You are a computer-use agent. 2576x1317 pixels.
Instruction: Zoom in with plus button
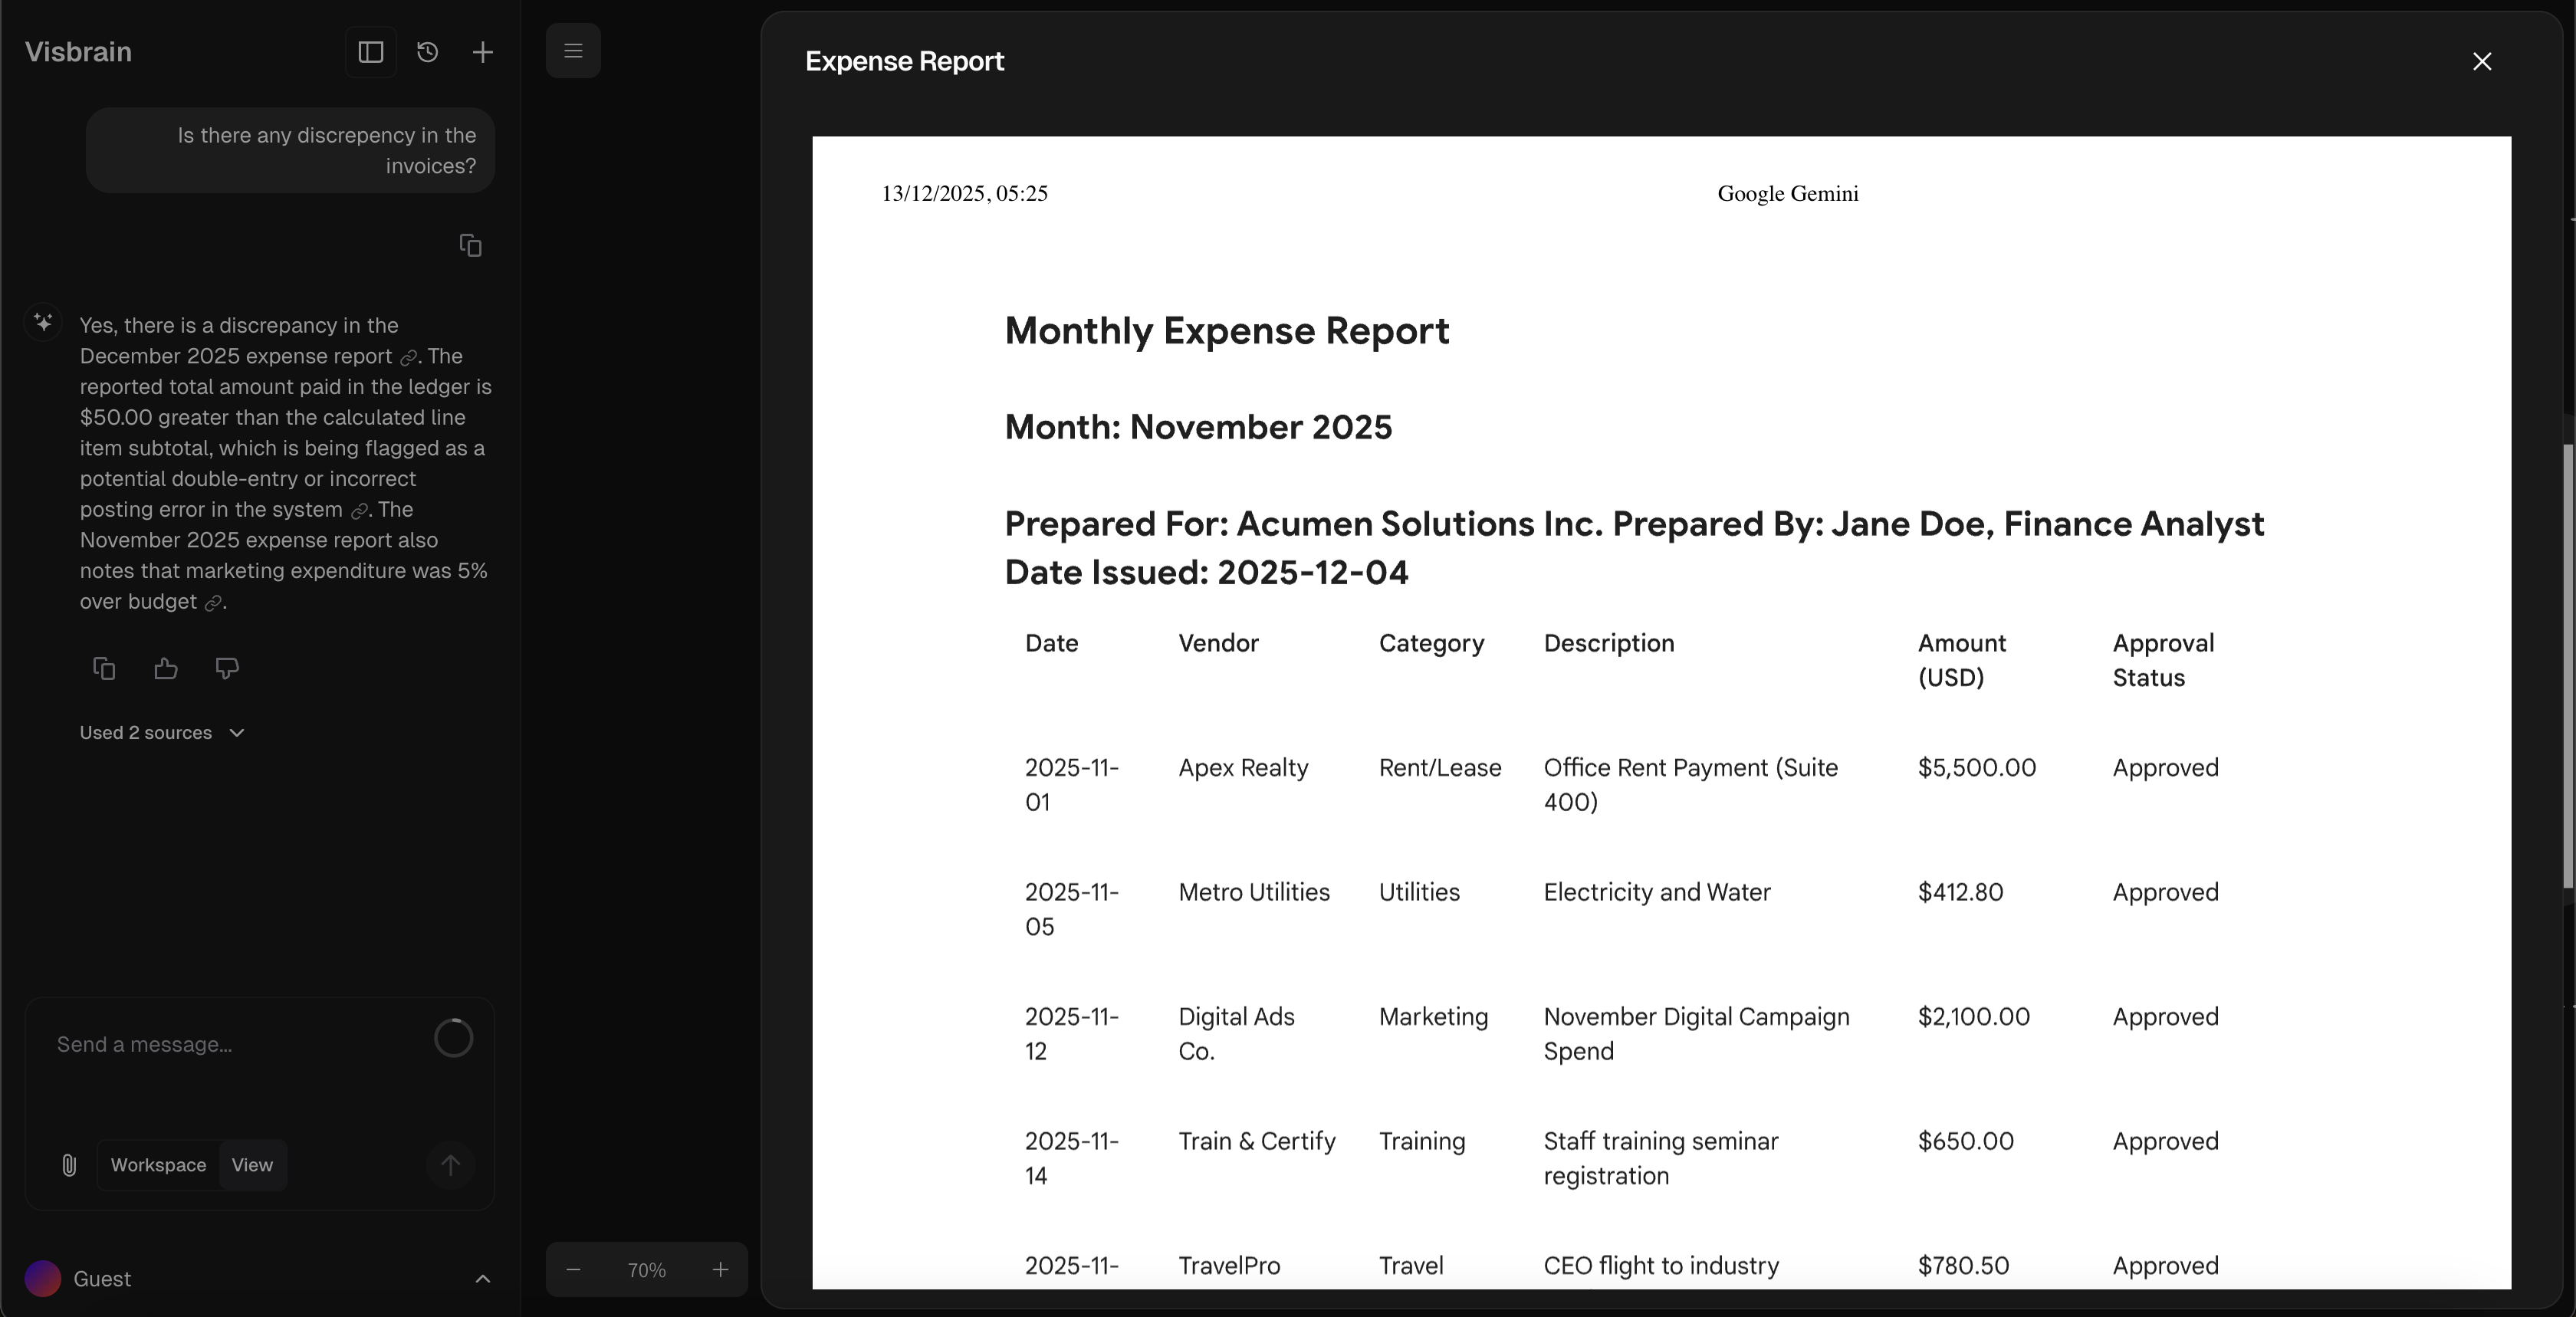coord(720,1270)
